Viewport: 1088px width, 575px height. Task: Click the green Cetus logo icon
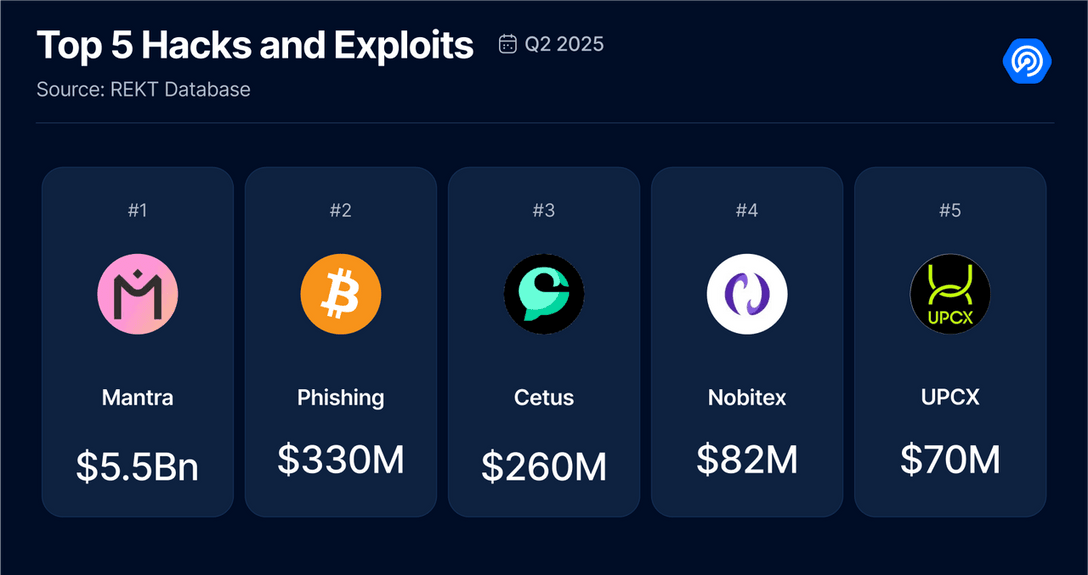click(x=544, y=294)
